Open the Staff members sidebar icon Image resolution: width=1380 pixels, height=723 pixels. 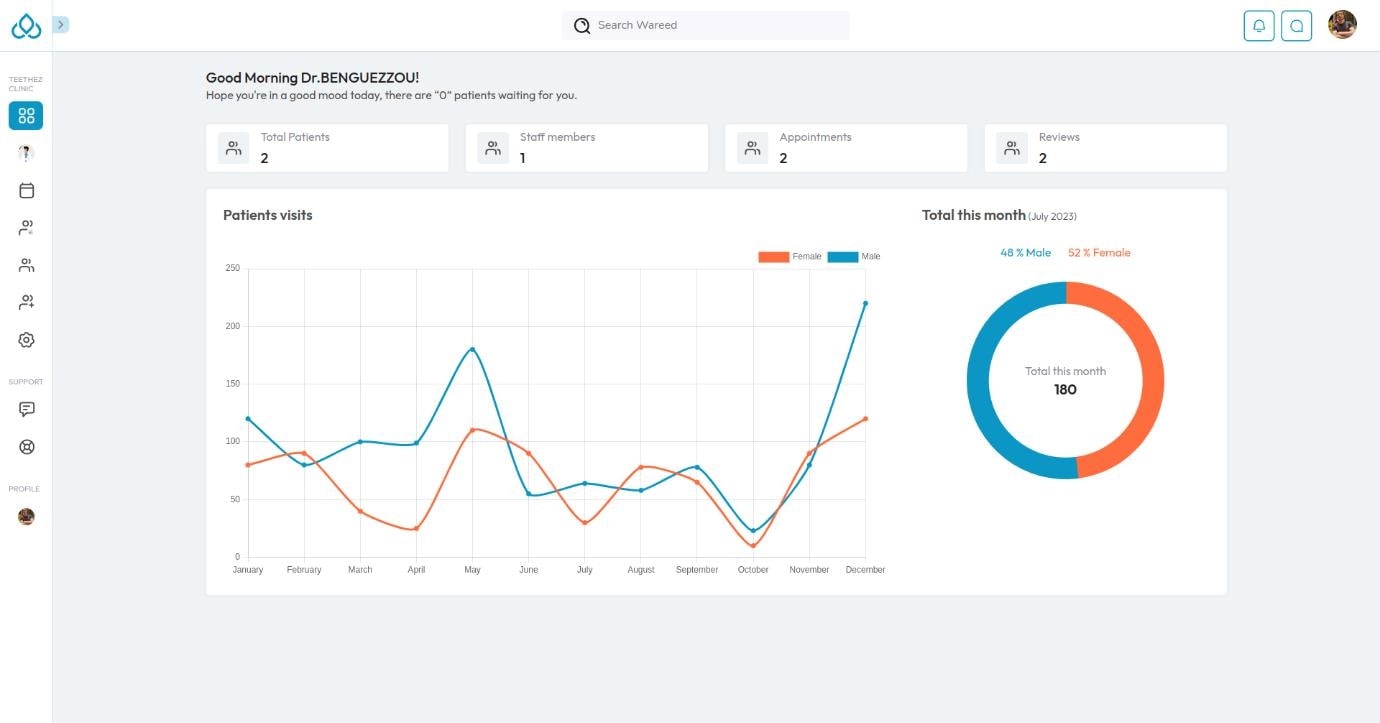click(x=25, y=264)
